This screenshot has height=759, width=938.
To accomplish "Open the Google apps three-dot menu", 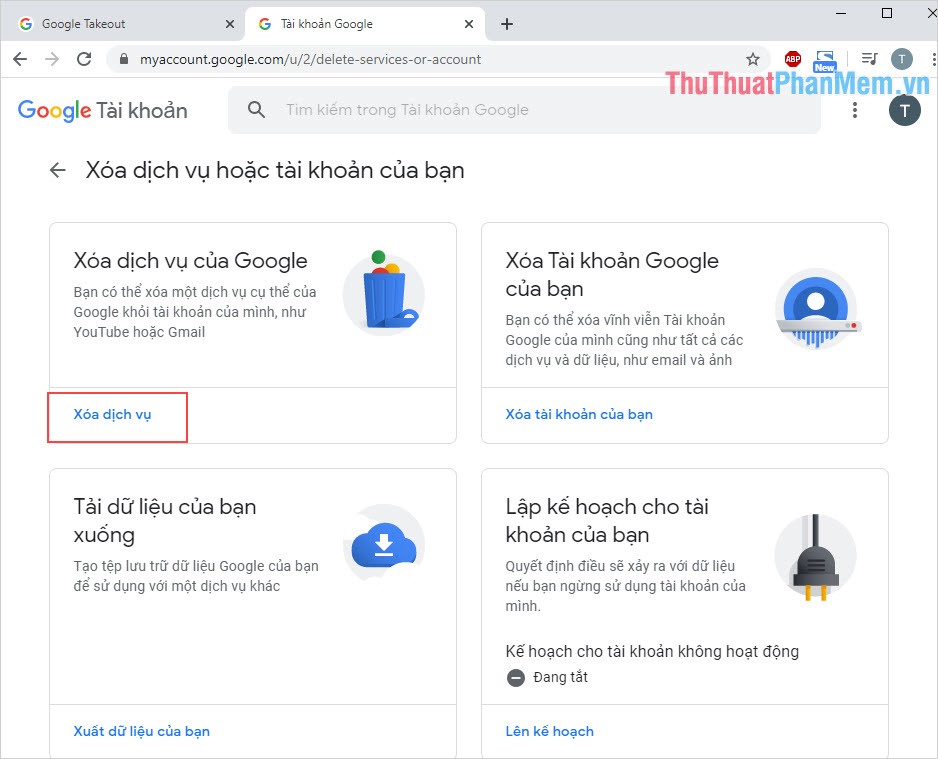I will coord(855,110).
